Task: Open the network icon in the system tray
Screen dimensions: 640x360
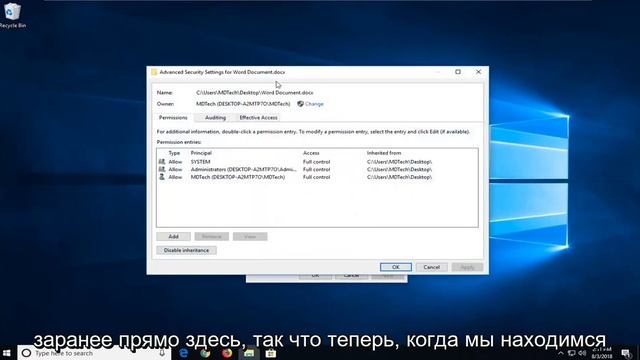Action: point(571,353)
